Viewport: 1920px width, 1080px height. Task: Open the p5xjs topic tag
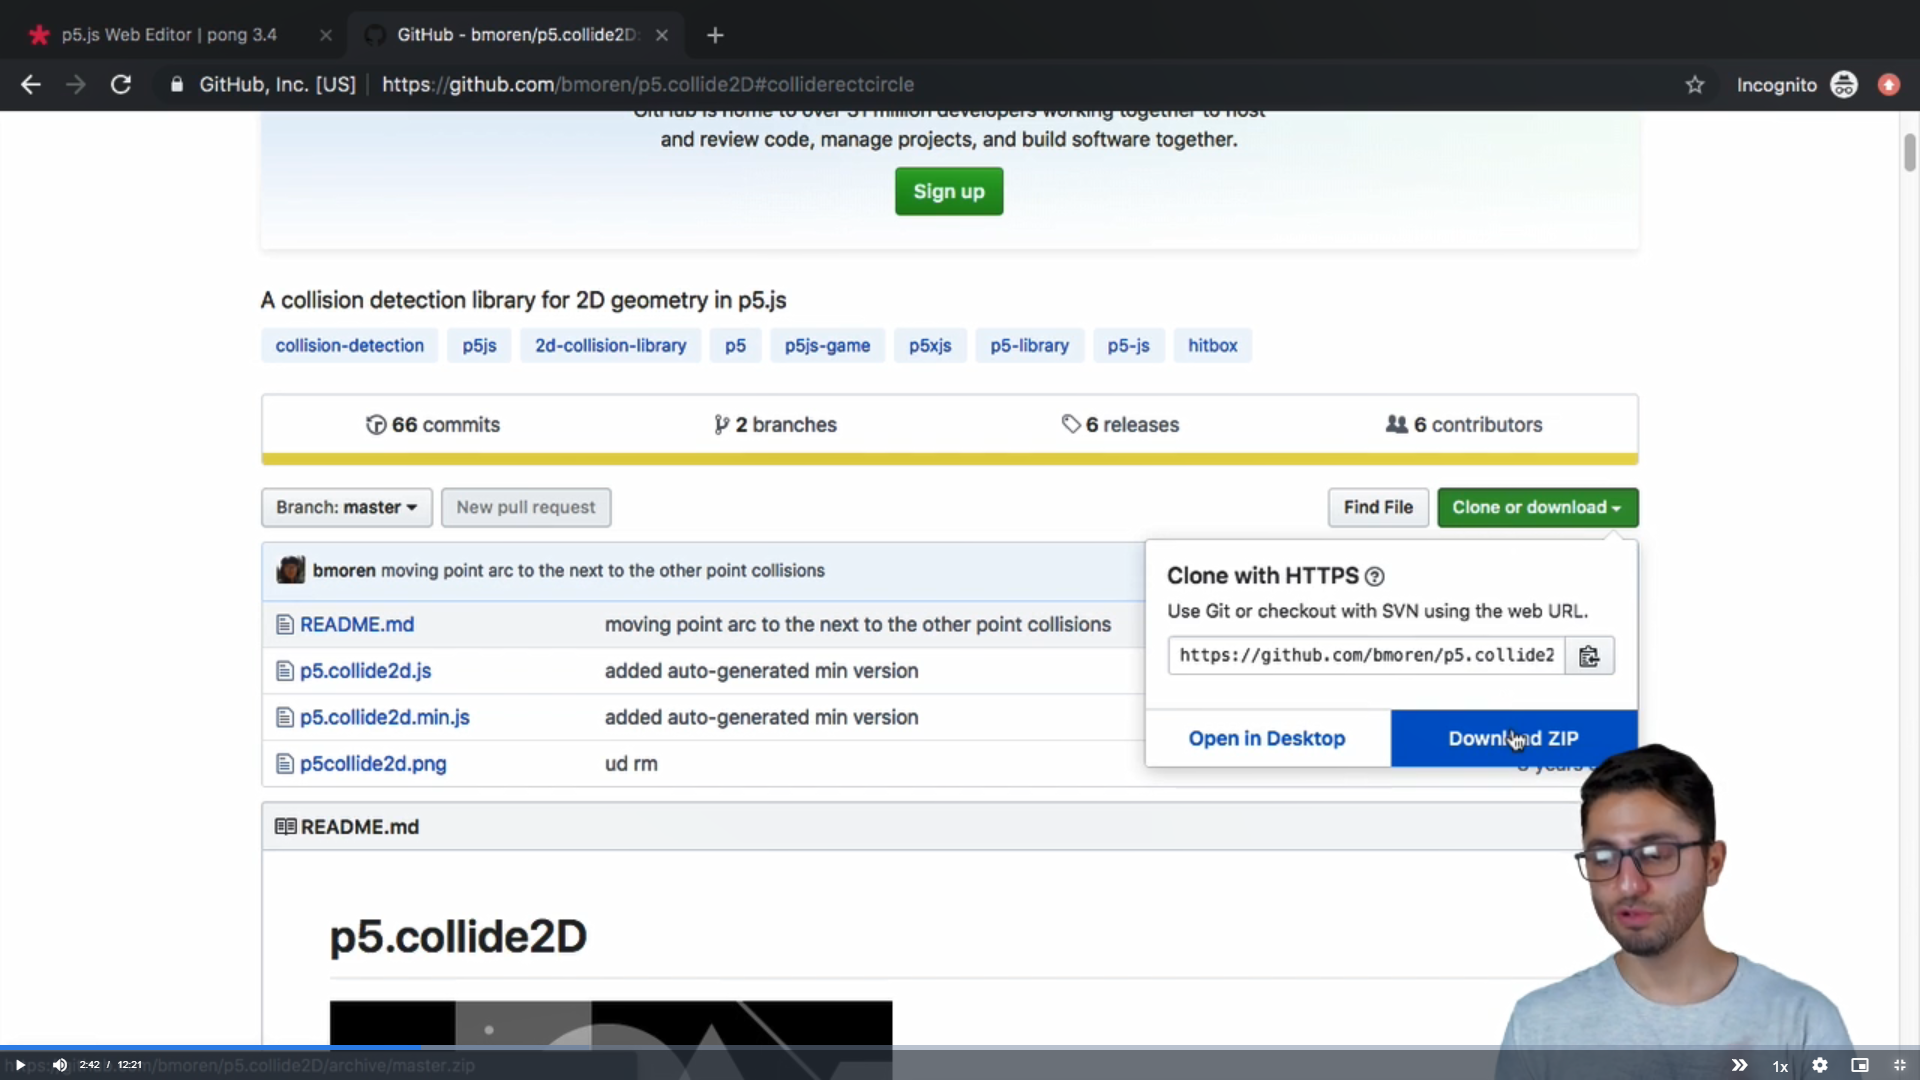930,346
